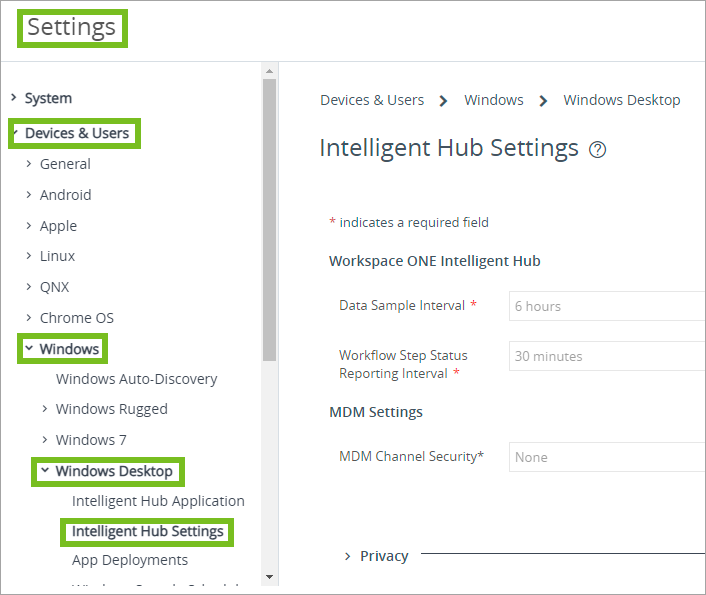Open Windows 7 tree item
Viewport: 706px width, 595px height.
tap(91, 440)
